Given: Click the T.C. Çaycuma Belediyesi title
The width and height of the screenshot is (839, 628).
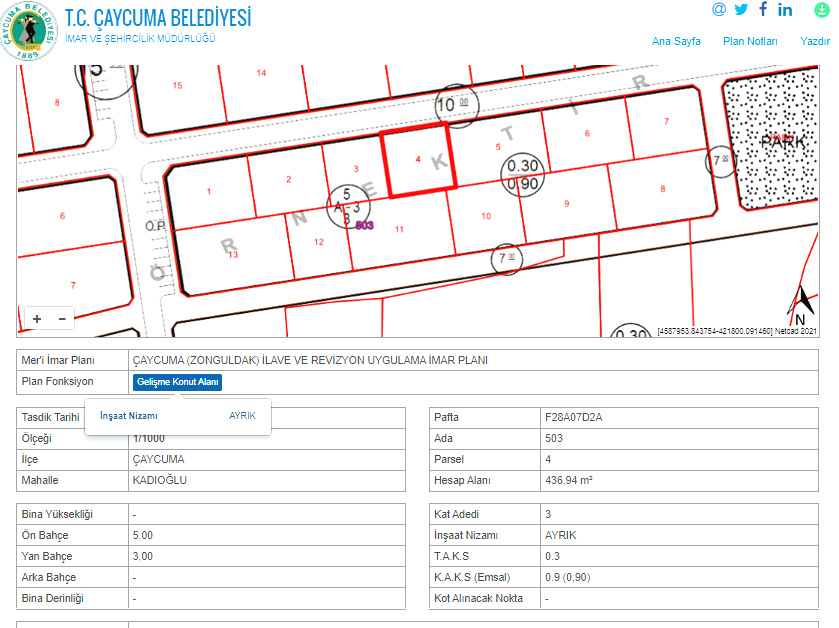Looking at the screenshot, I should (x=158, y=17).
